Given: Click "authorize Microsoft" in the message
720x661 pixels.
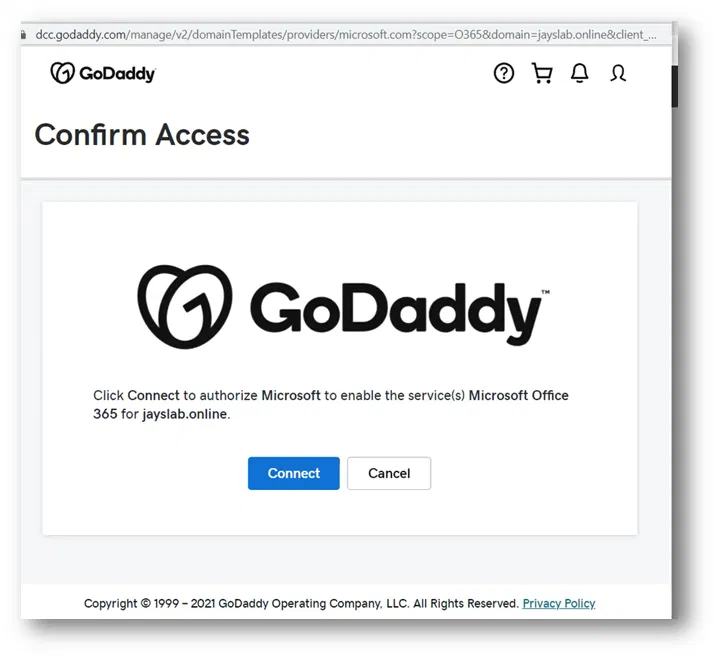Looking at the screenshot, I should [x=260, y=395].
